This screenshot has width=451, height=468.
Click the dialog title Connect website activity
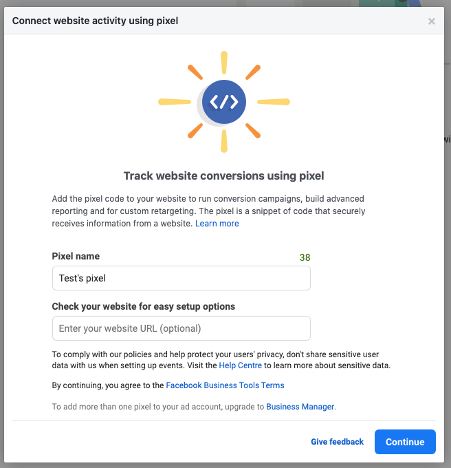click(95, 21)
